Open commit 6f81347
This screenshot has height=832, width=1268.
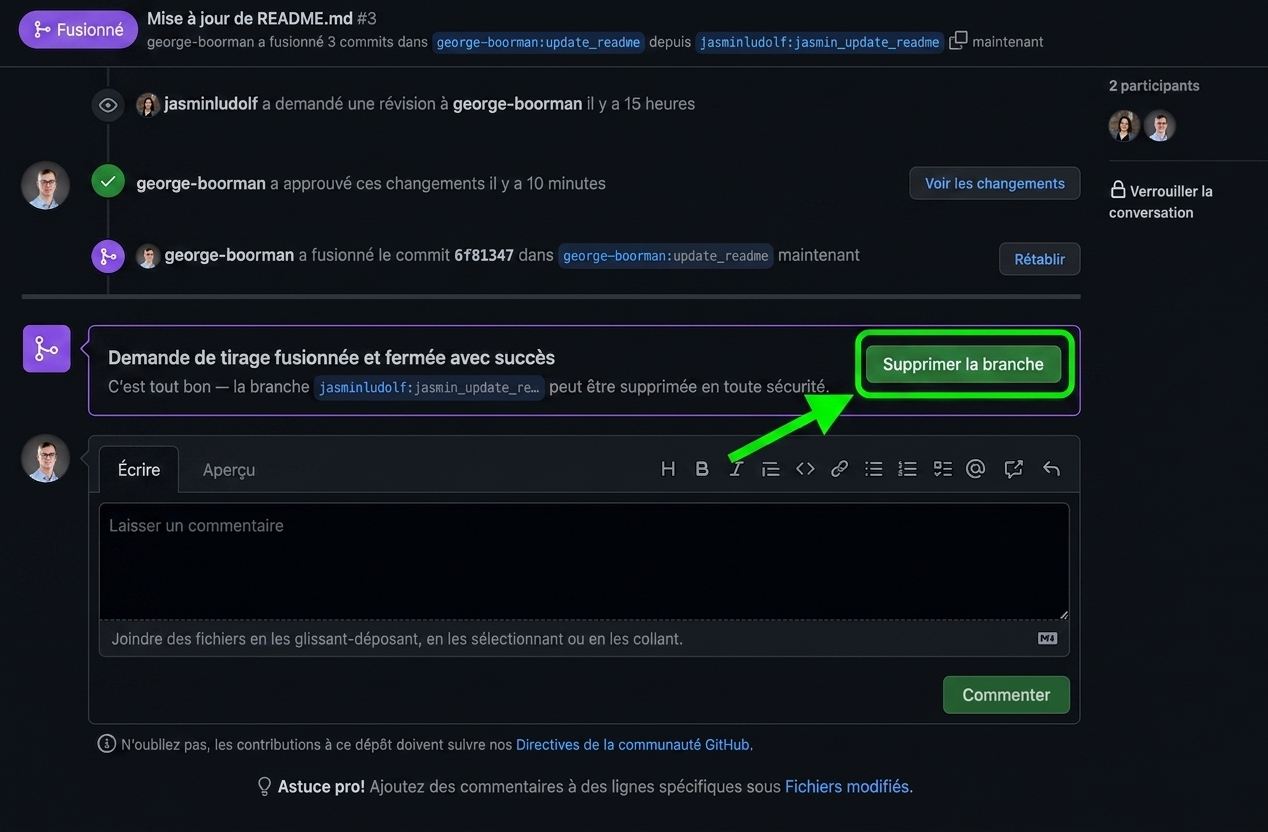click(484, 255)
